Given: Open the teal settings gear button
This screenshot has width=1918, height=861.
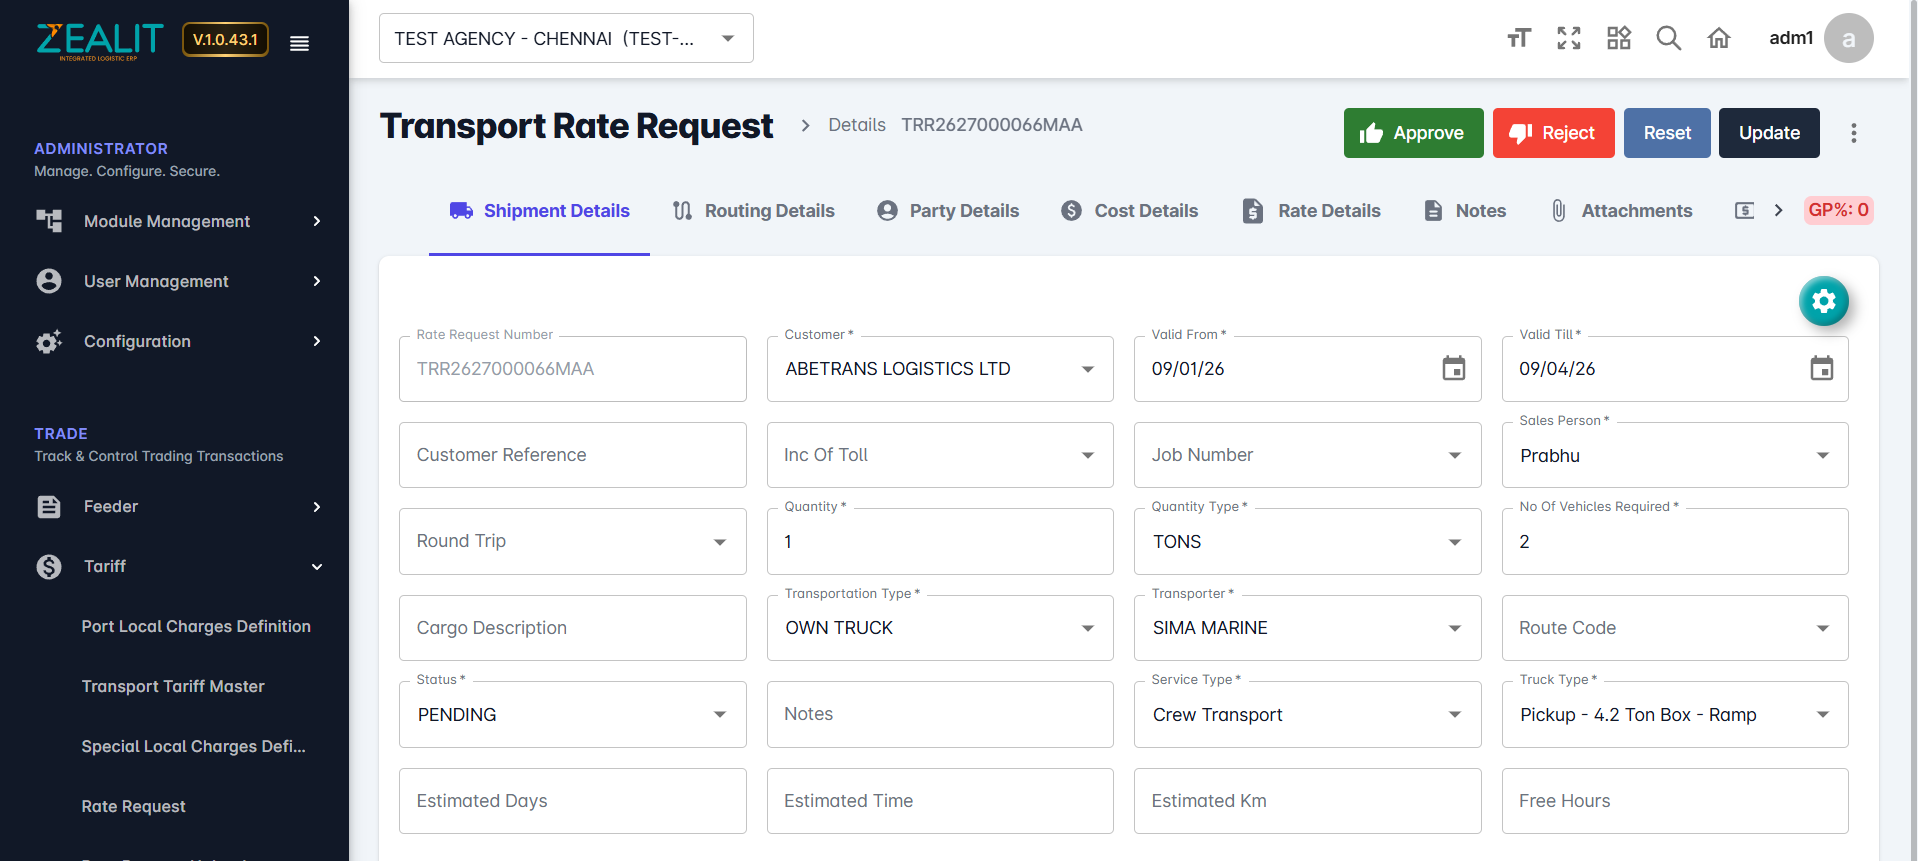Looking at the screenshot, I should click(x=1823, y=301).
